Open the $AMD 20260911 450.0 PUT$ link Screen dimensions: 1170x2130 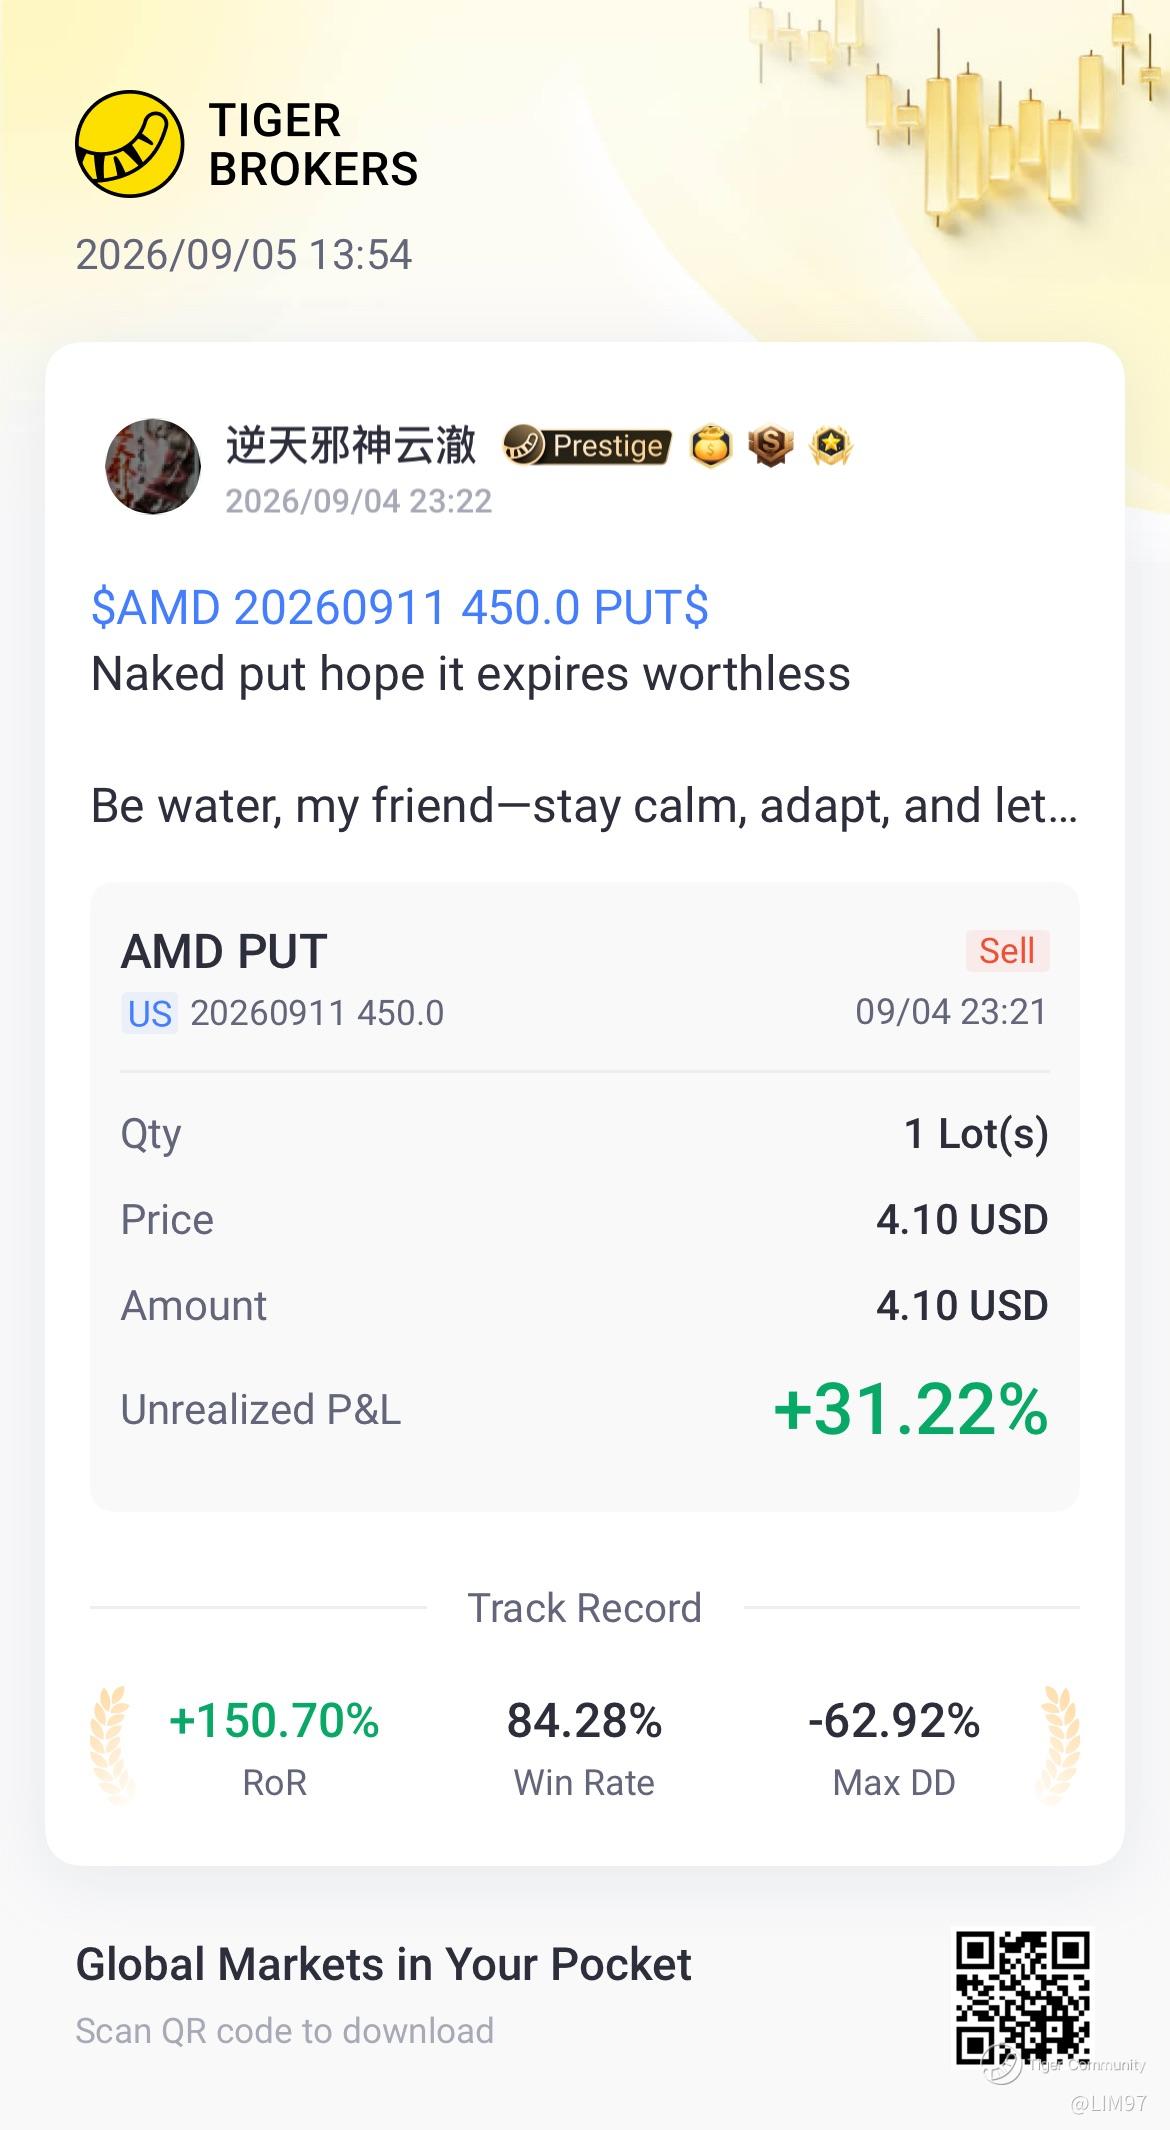point(400,607)
